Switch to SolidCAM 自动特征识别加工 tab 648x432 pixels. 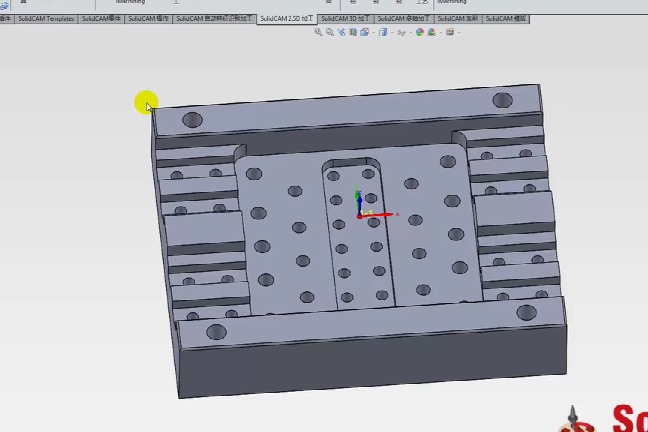pyautogui.click(x=214, y=19)
